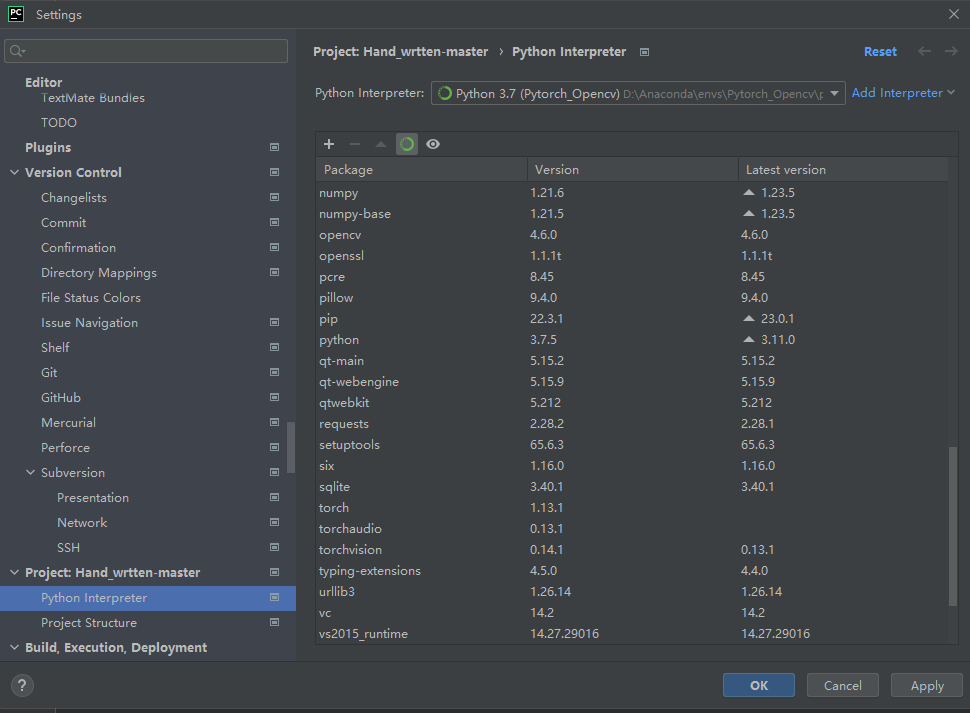
Task: Click the project icon beside Project Structure
Action: [274, 622]
